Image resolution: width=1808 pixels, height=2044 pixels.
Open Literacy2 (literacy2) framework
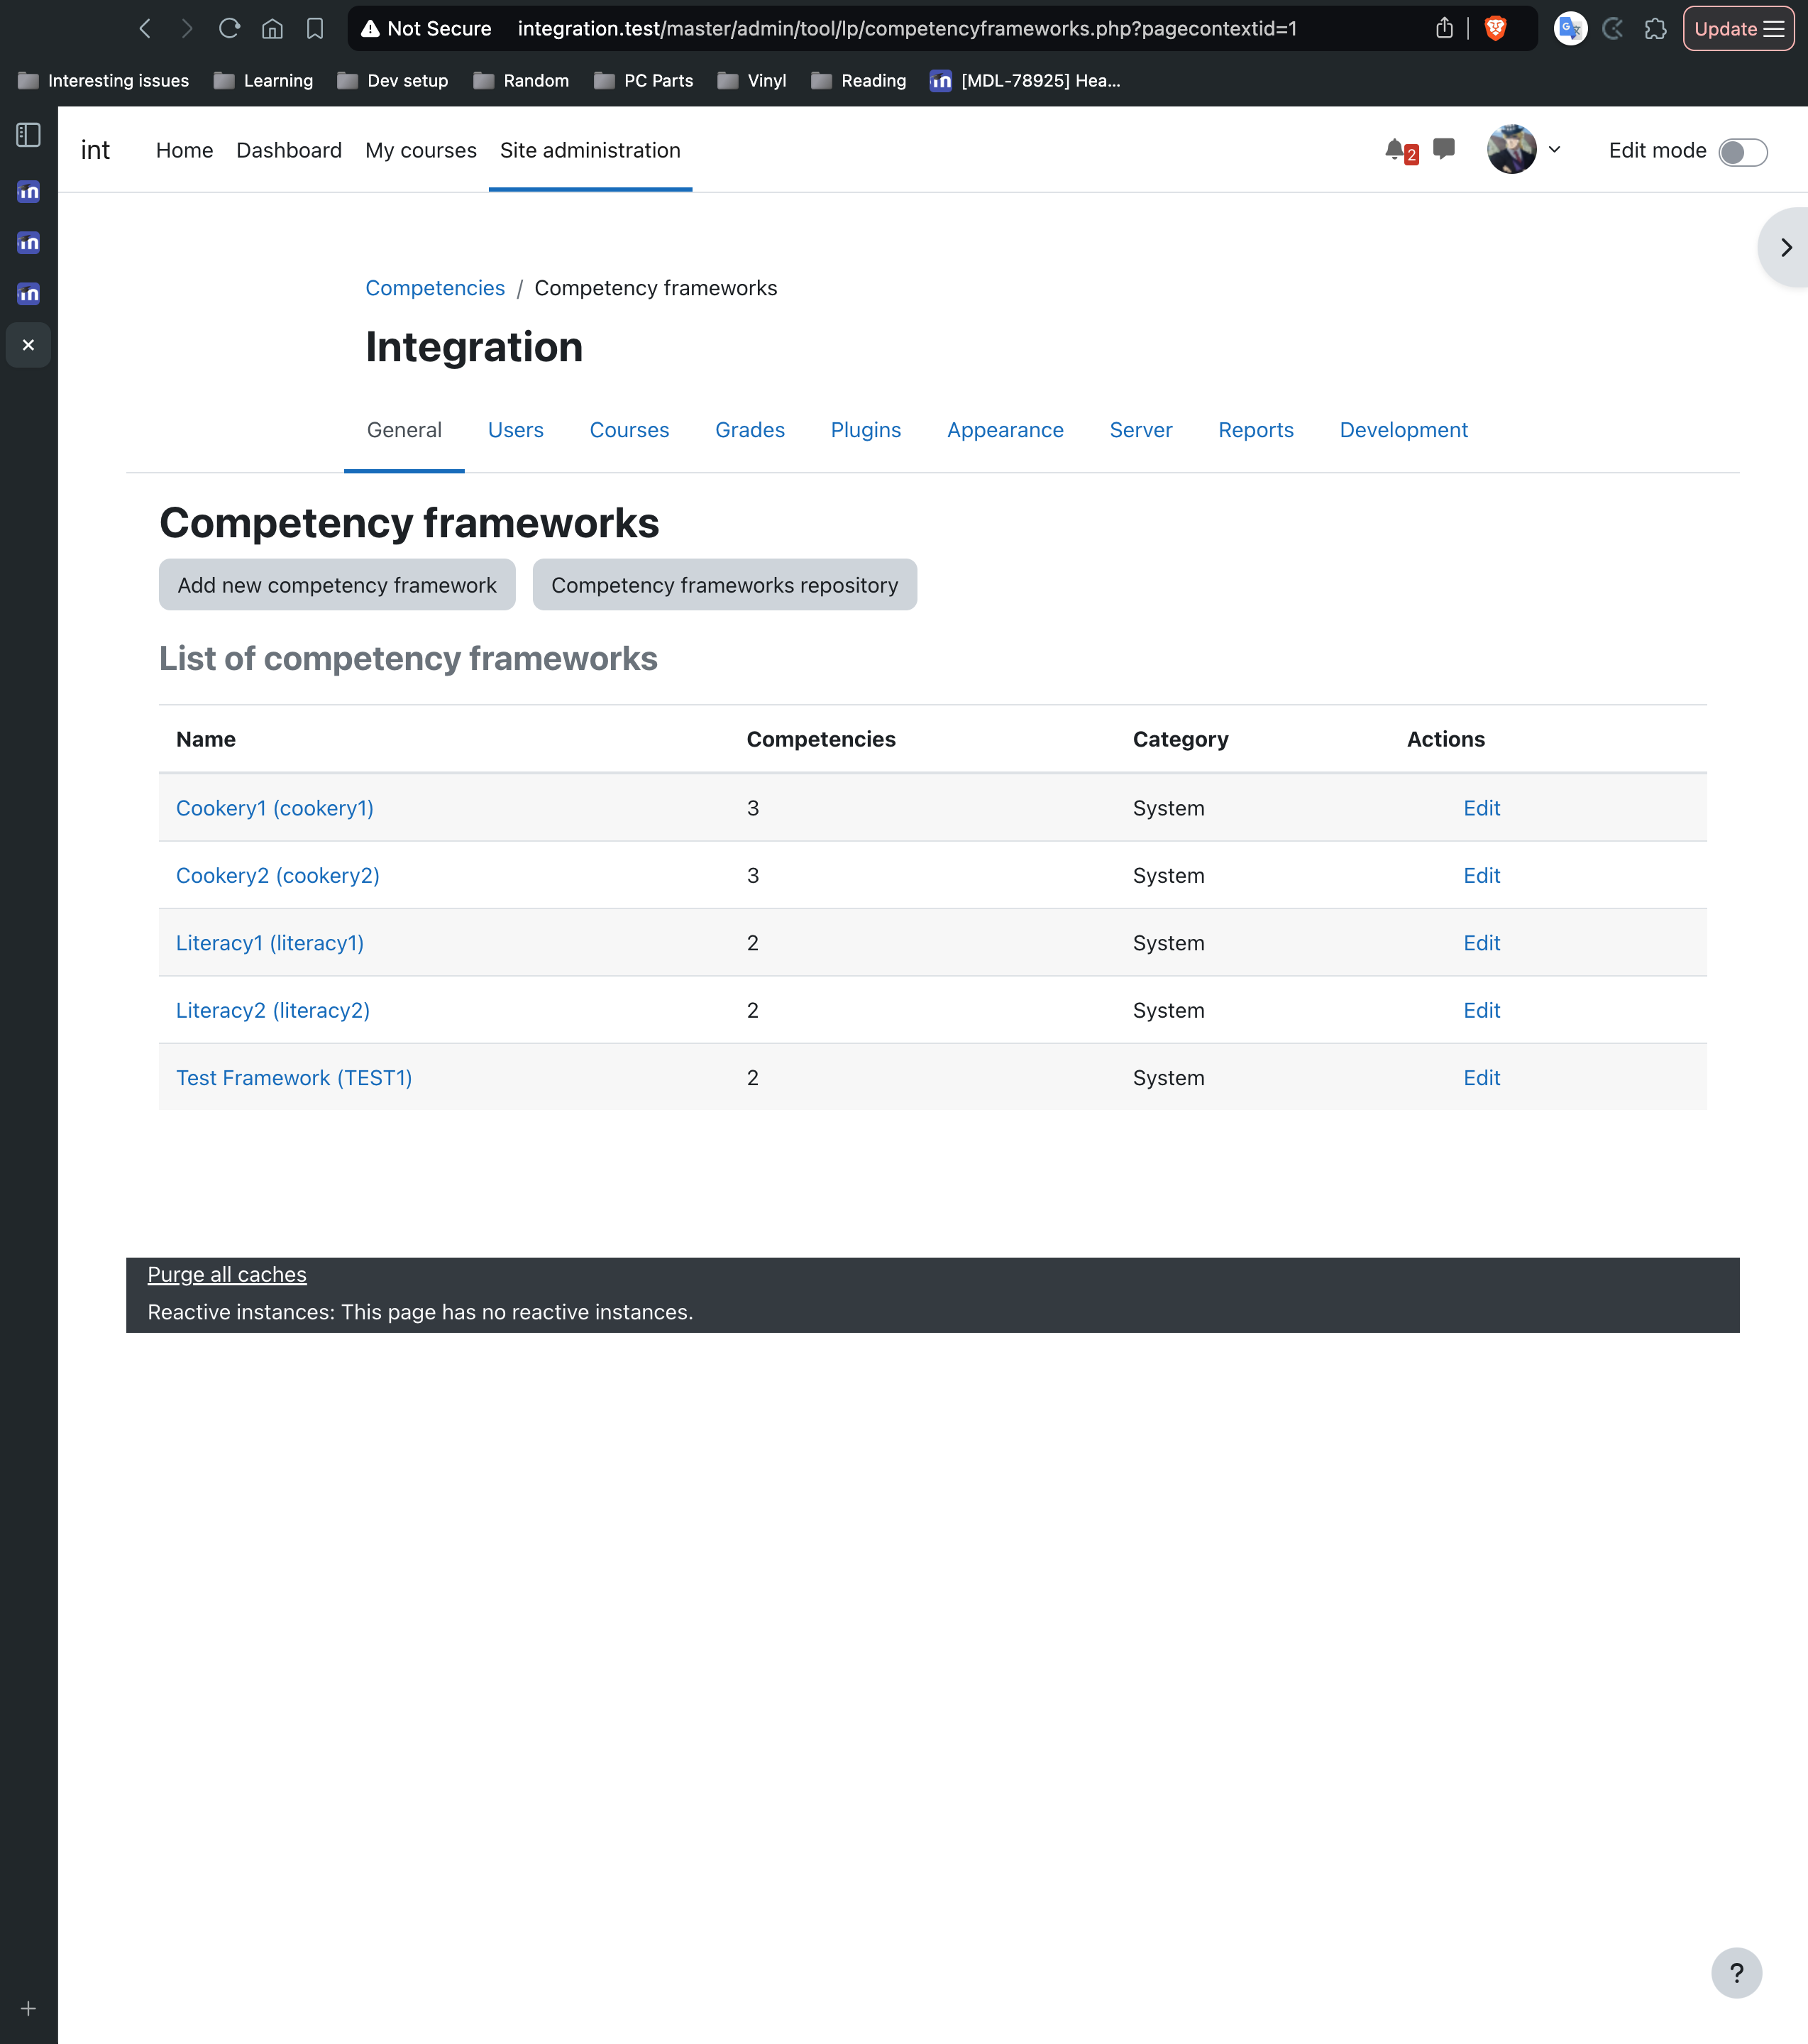click(273, 1010)
